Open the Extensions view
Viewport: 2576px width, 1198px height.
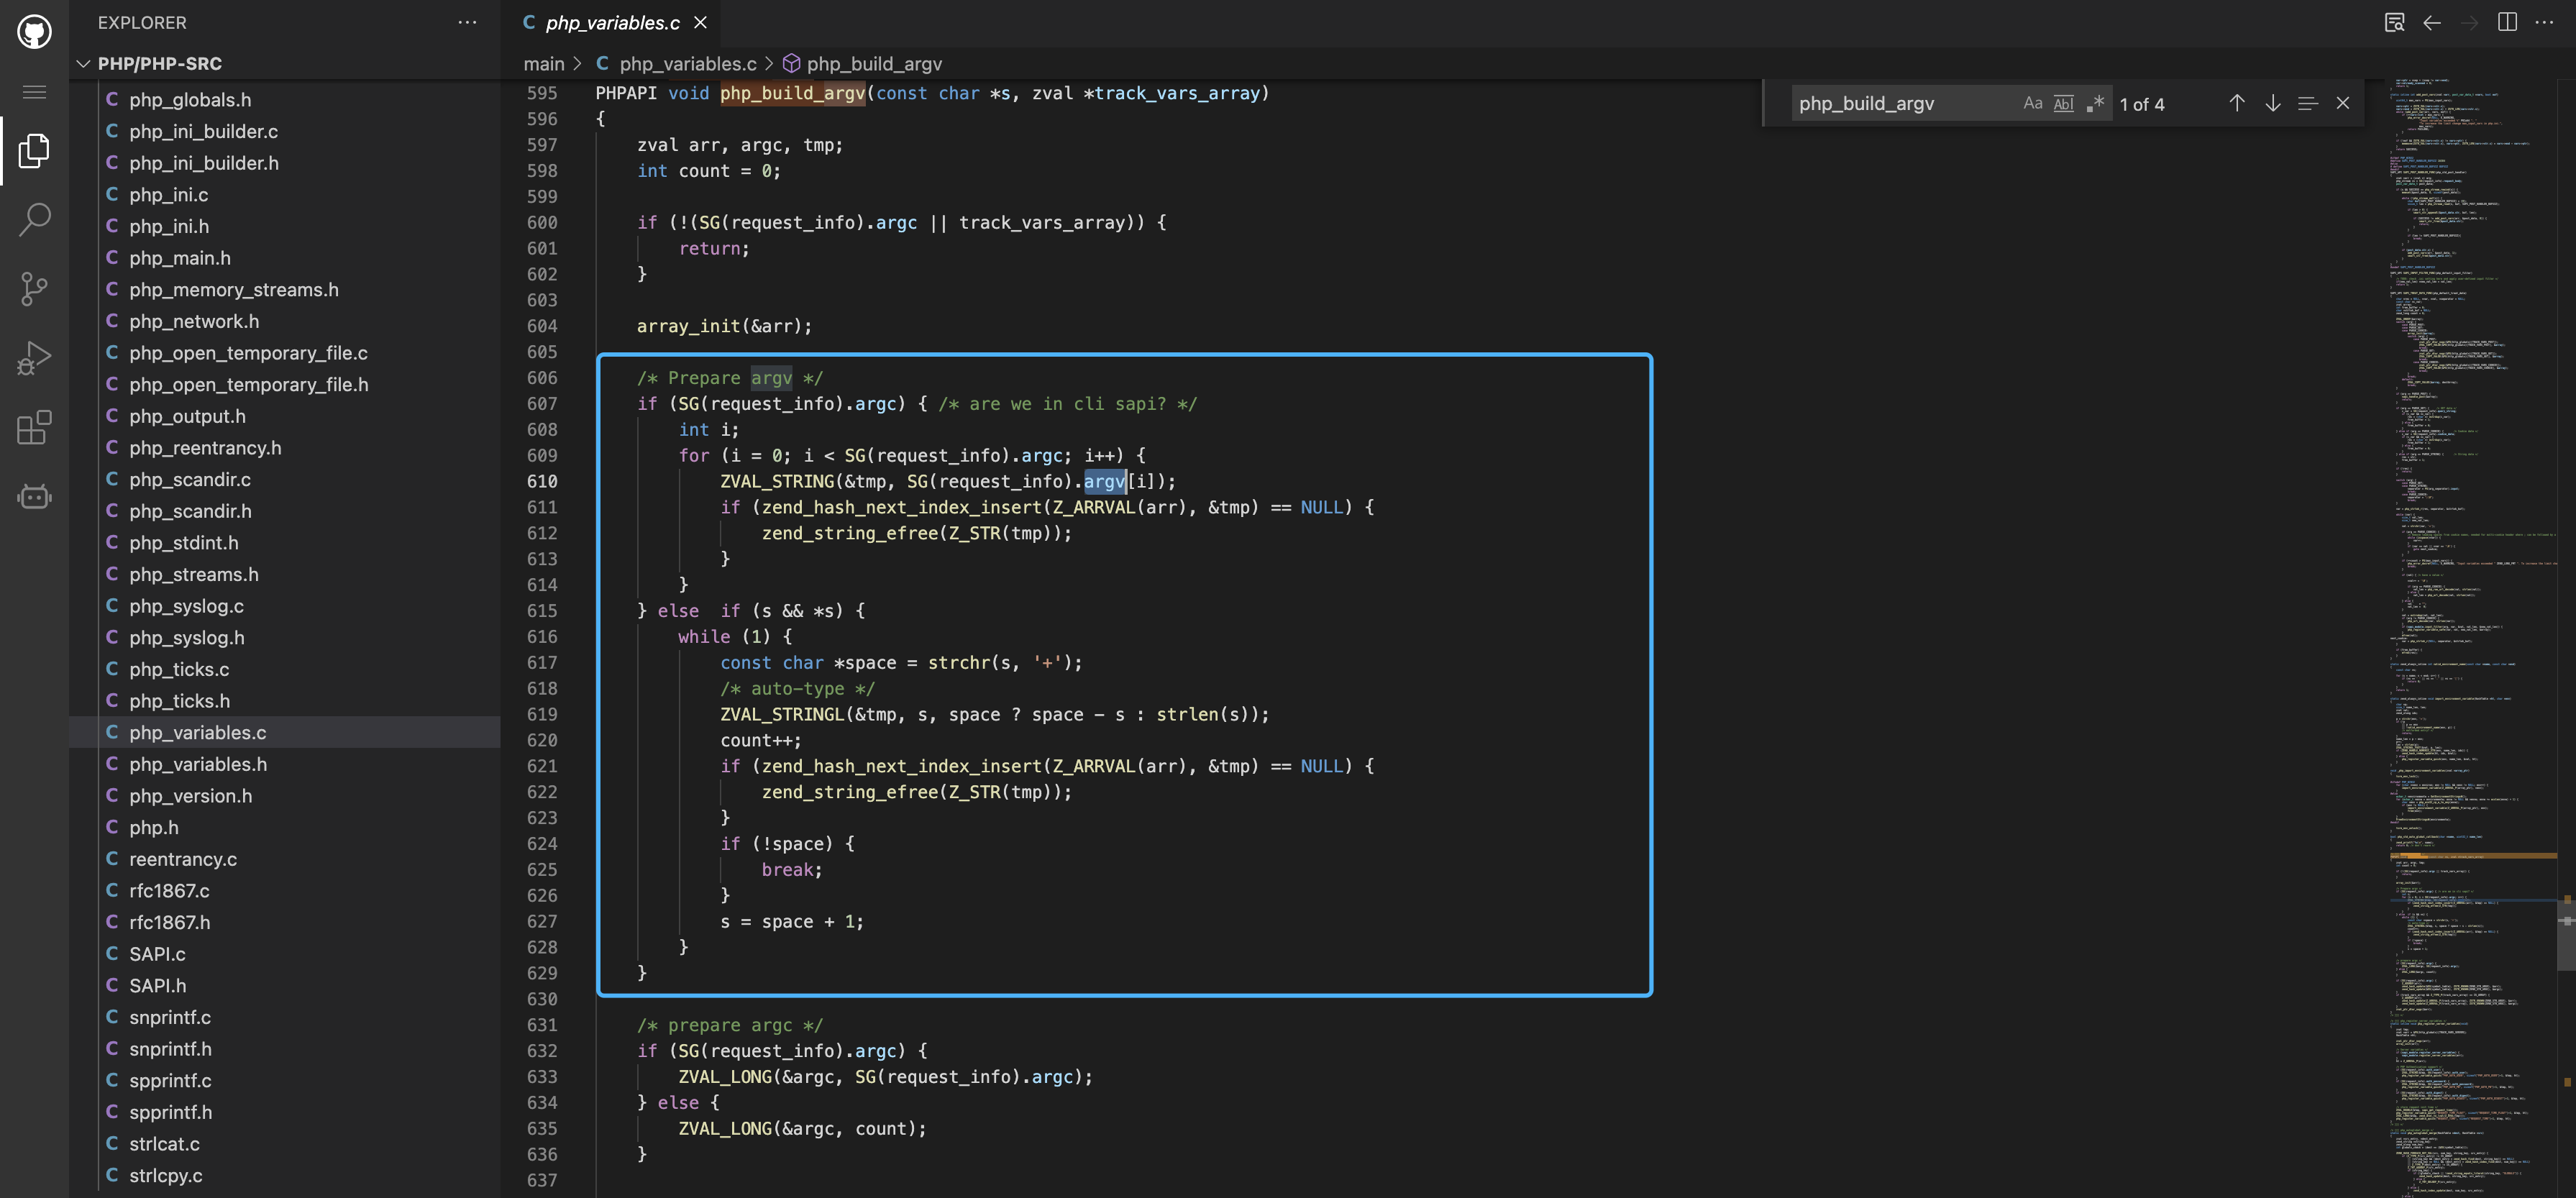pos(34,427)
